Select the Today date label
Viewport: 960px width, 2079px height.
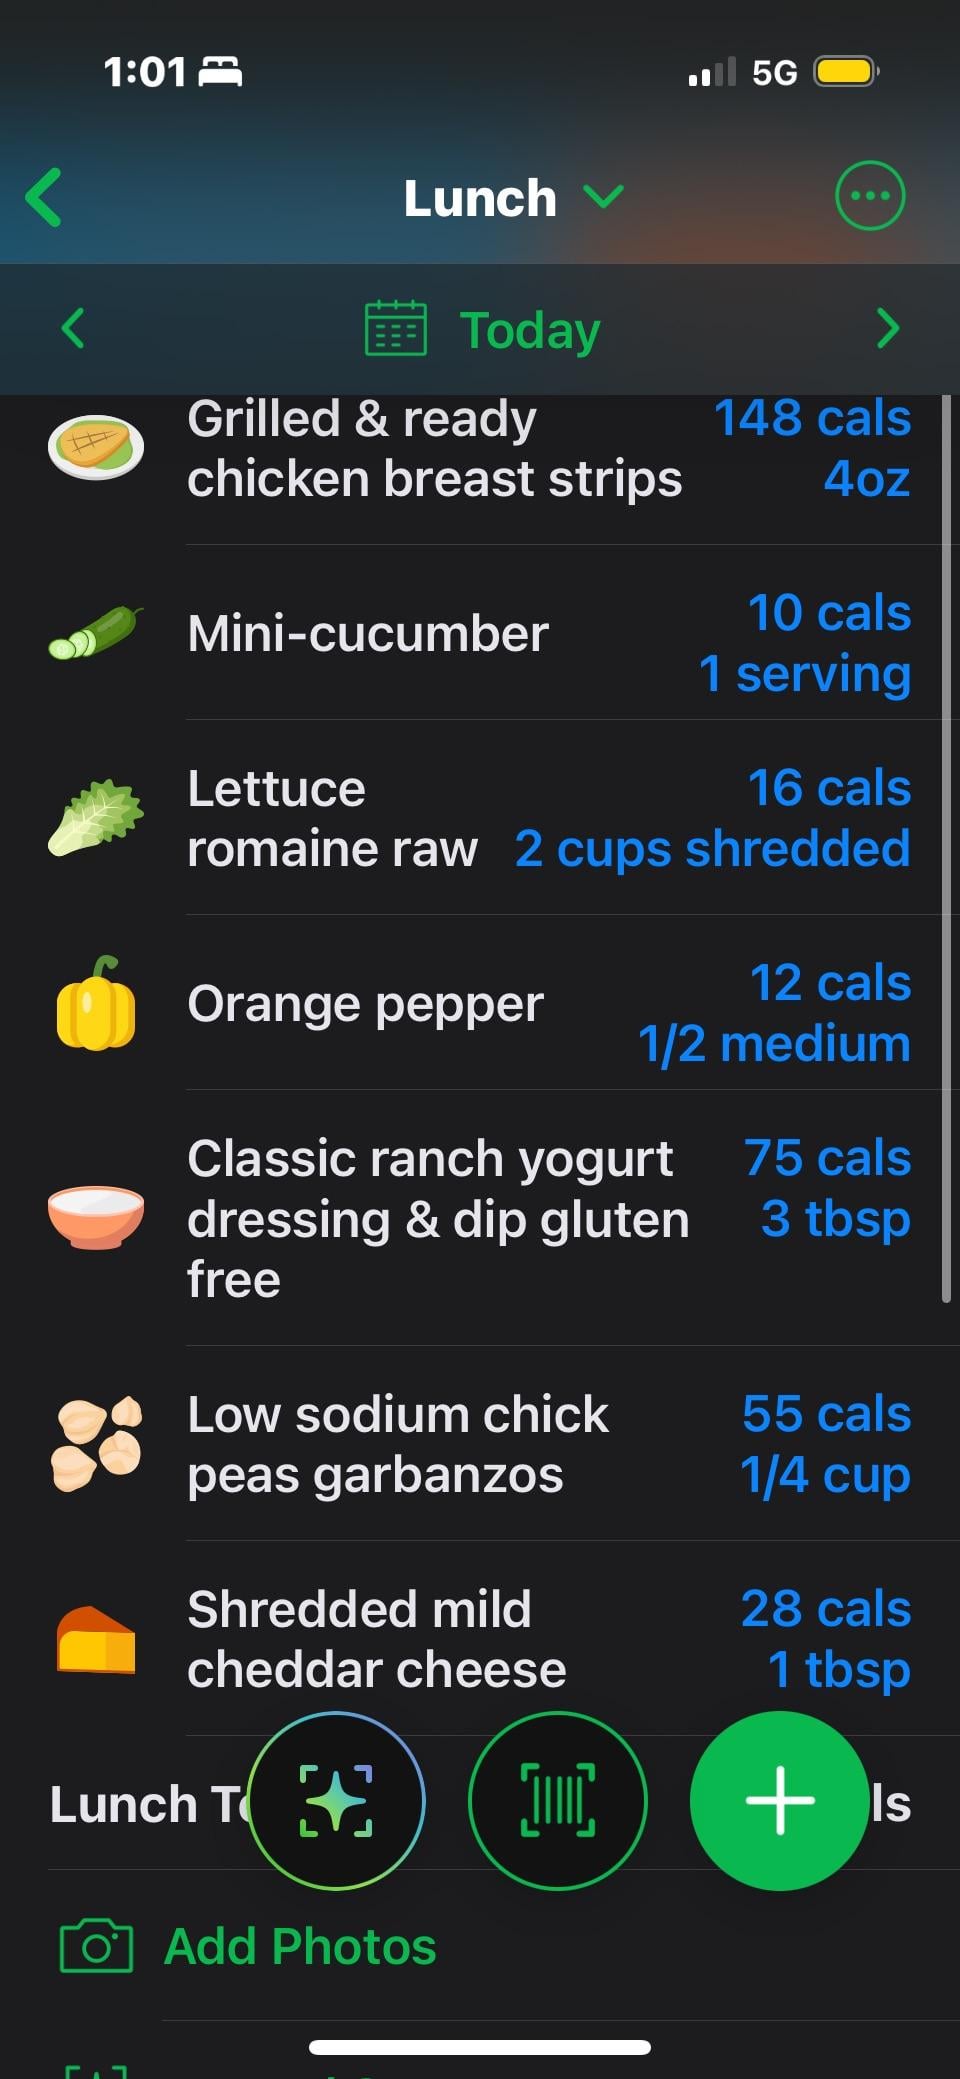[529, 330]
